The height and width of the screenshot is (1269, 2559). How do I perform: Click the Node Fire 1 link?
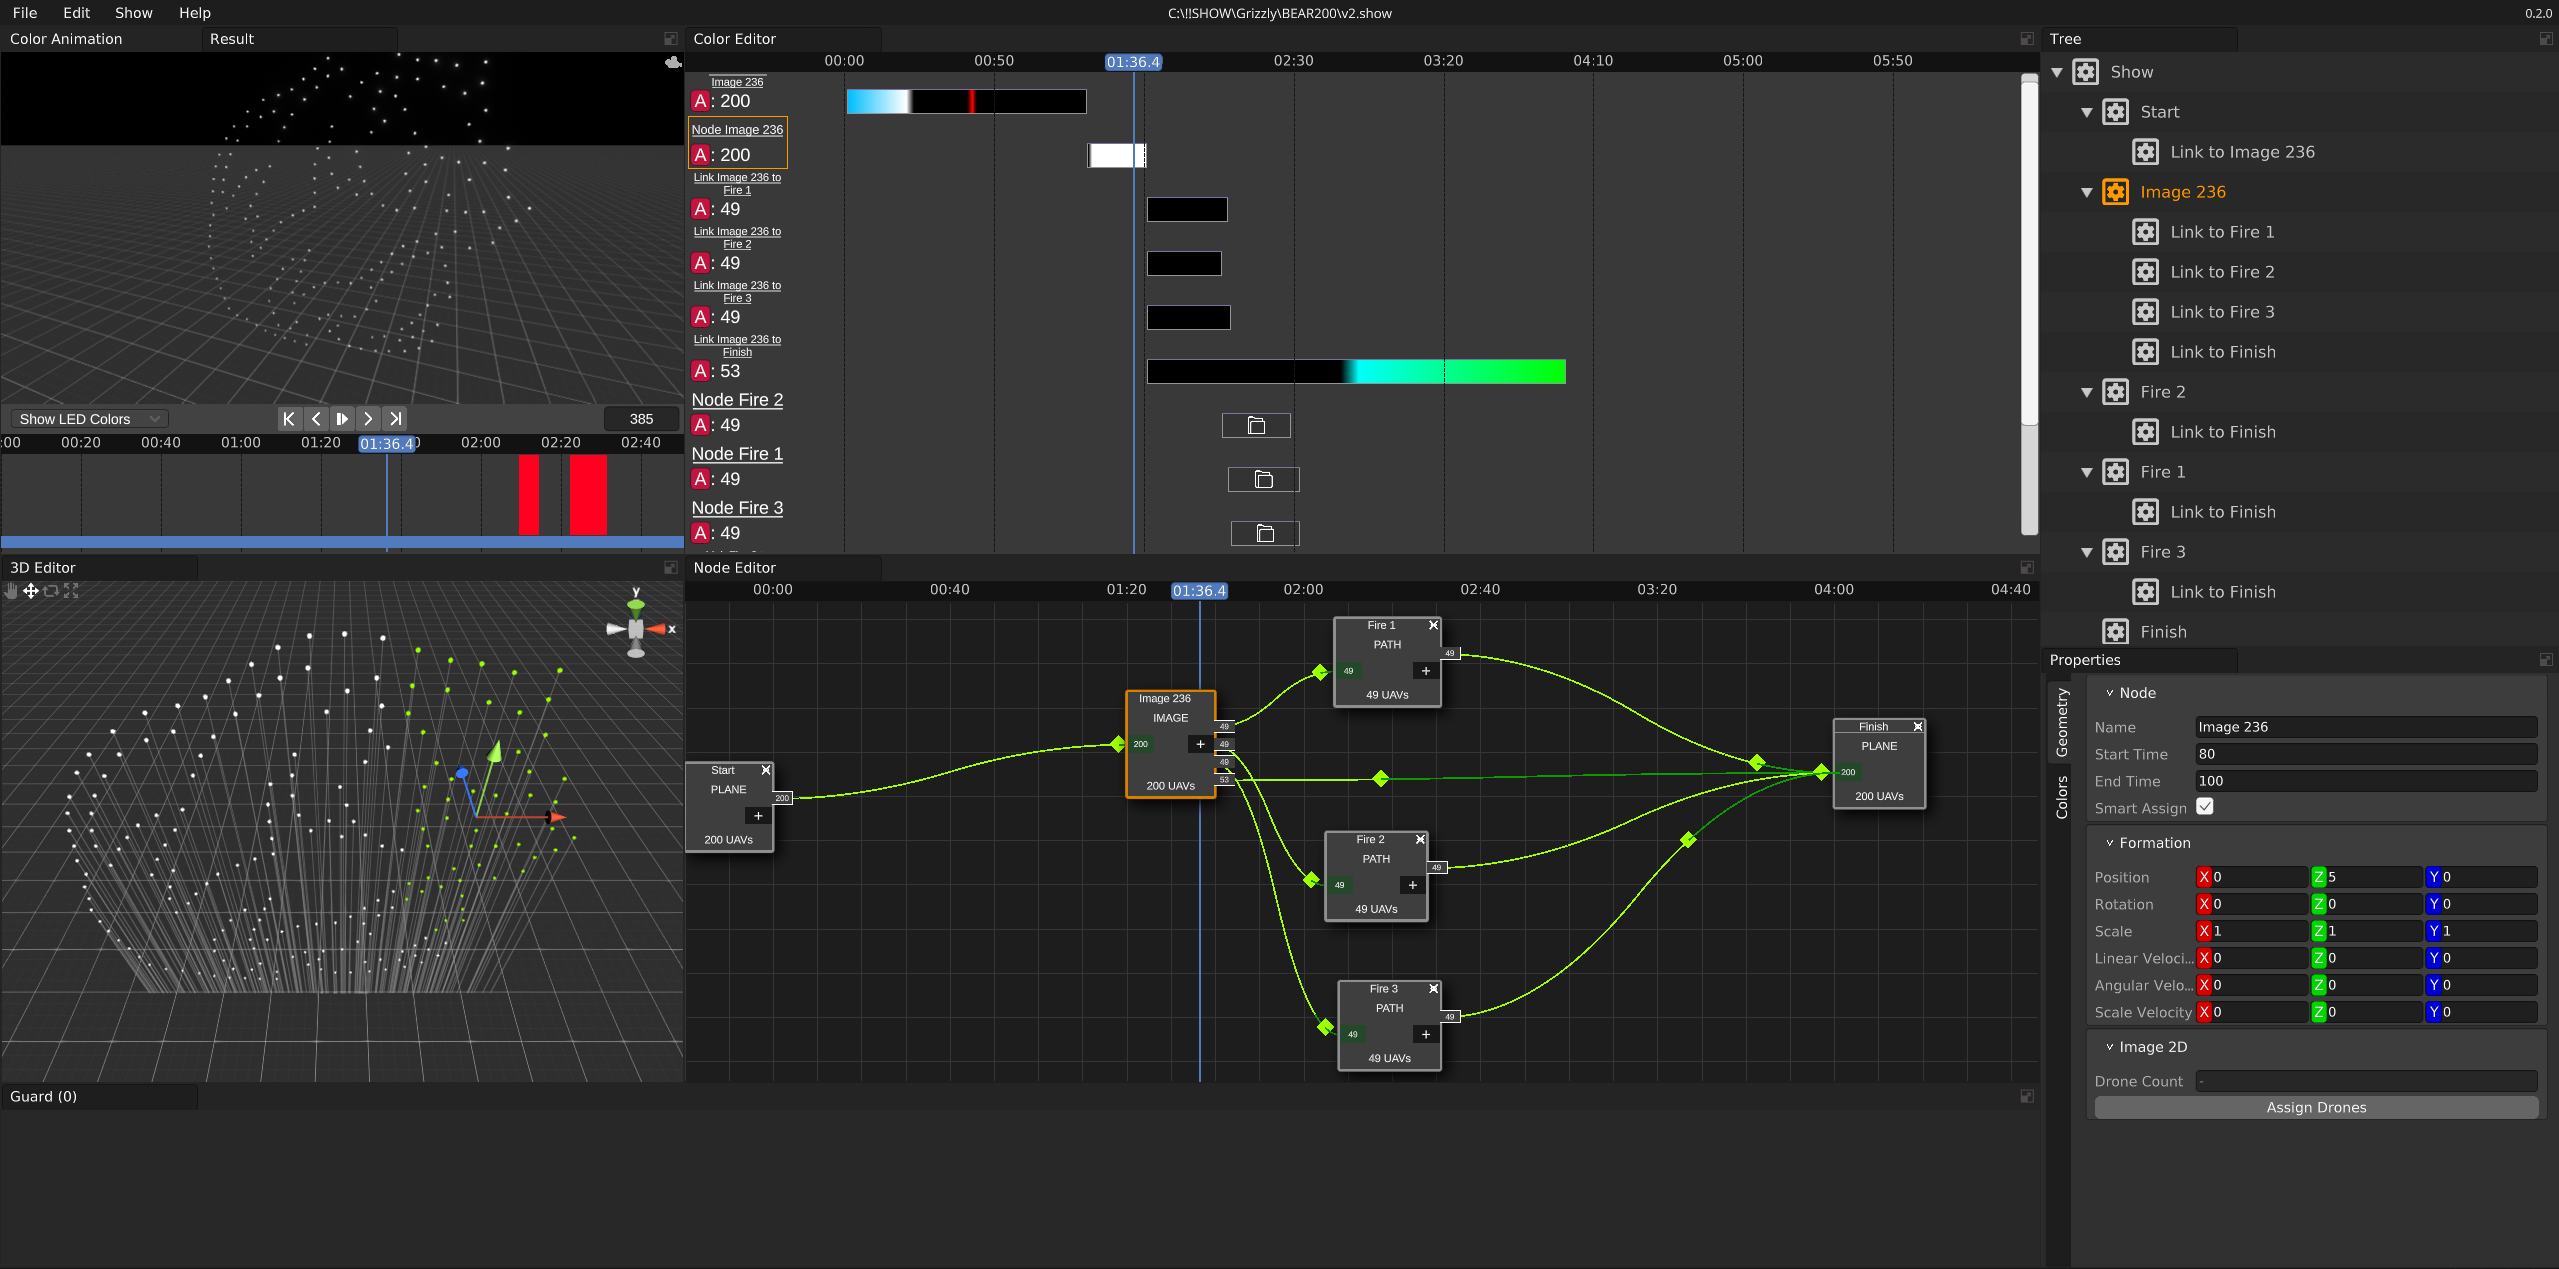tap(737, 454)
